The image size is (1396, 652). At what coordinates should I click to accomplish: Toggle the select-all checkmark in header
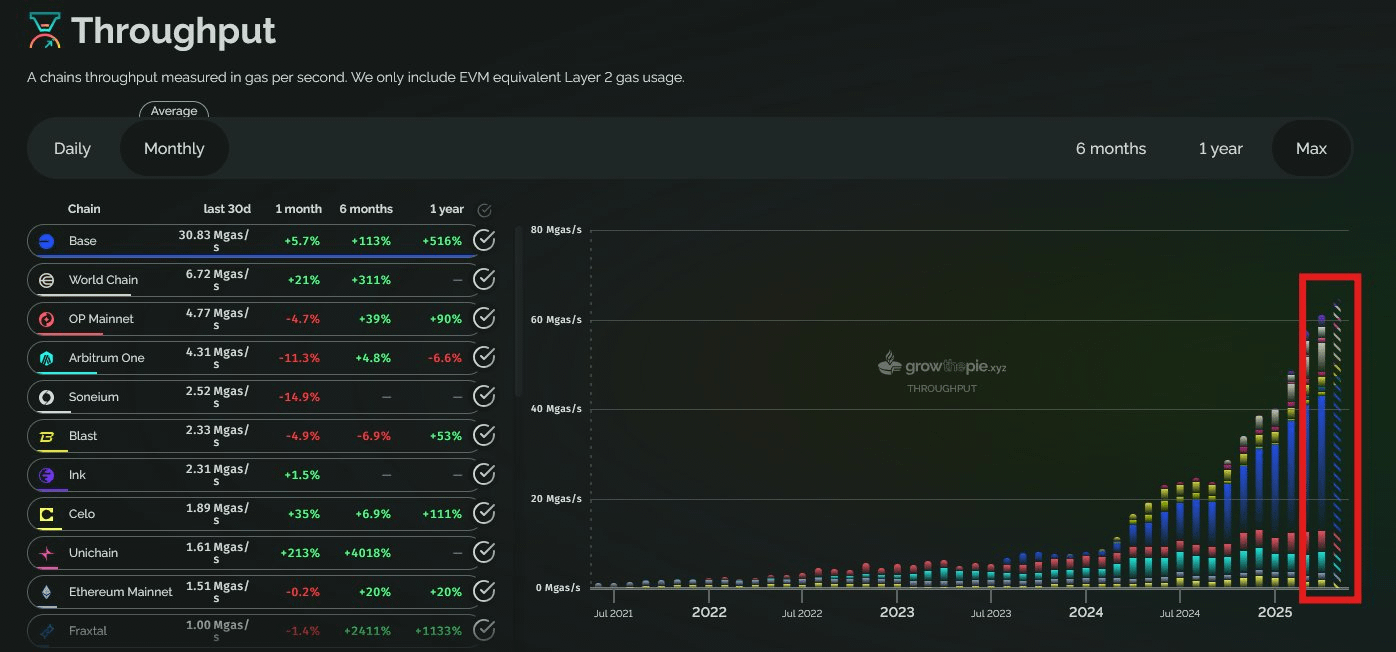[485, 210]
